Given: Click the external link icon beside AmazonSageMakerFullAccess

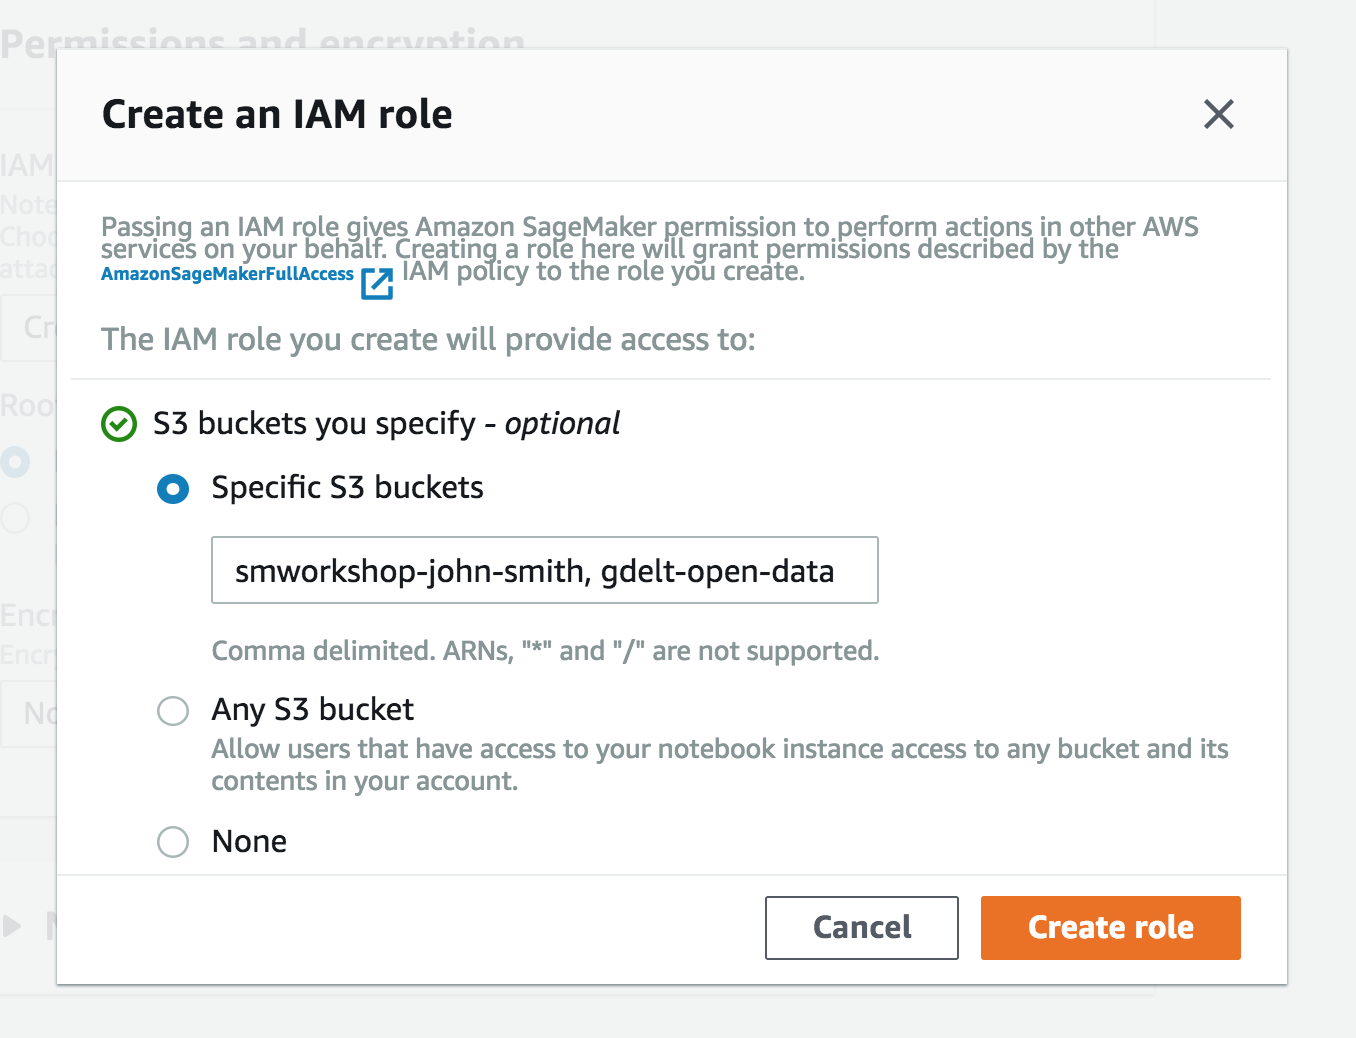Looking at the screenshot, I should (x=377, y=283).
